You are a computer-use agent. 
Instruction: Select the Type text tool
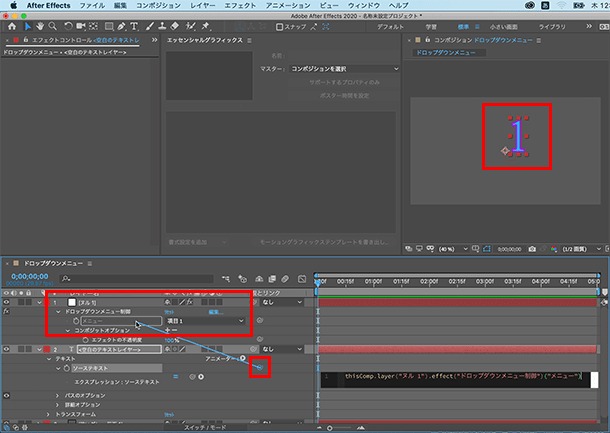pos(134,26)
